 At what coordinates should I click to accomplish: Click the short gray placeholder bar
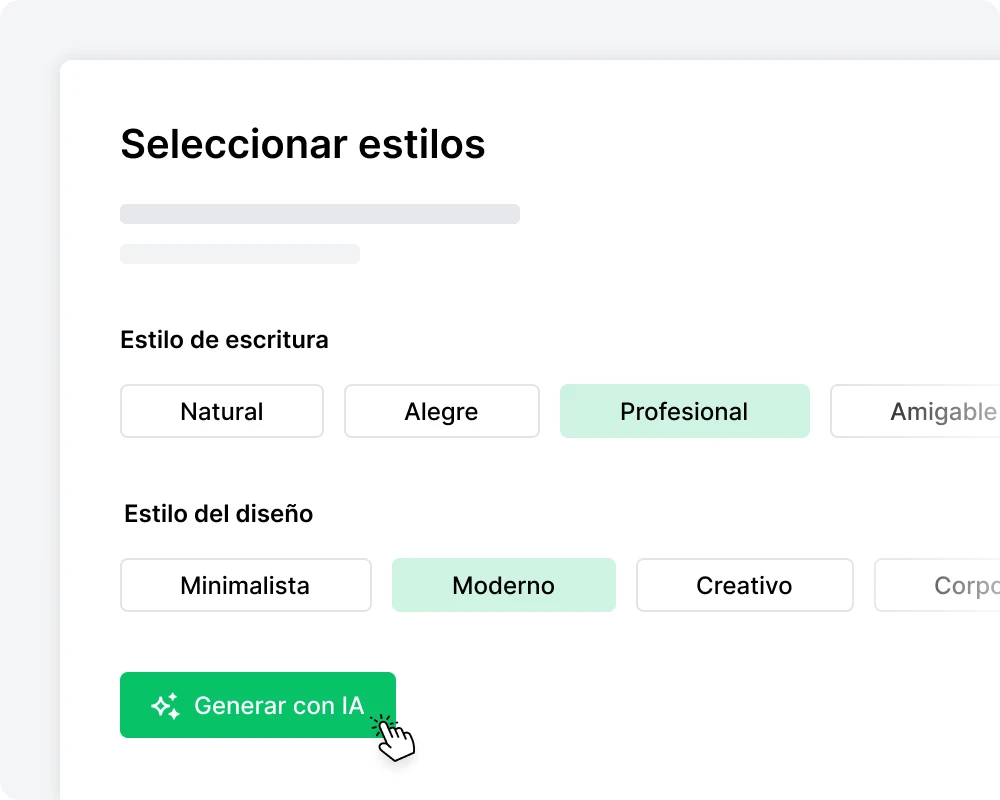point(240,254)
